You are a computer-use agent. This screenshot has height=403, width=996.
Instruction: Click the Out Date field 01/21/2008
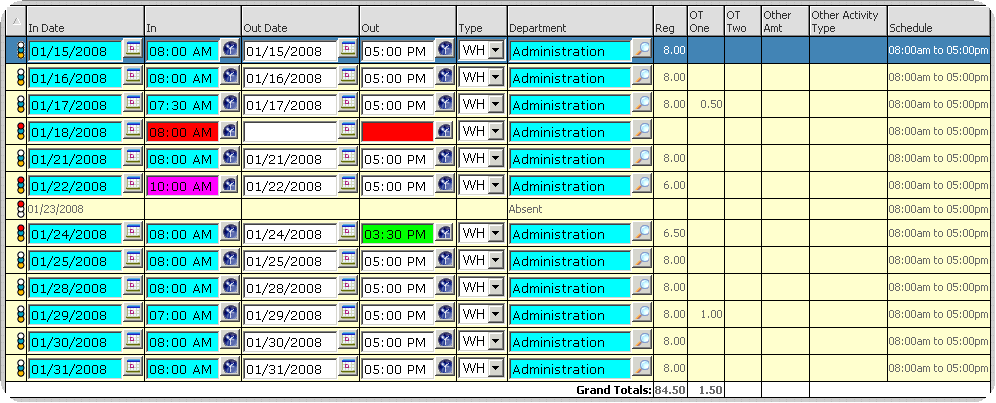pos(290,159)
